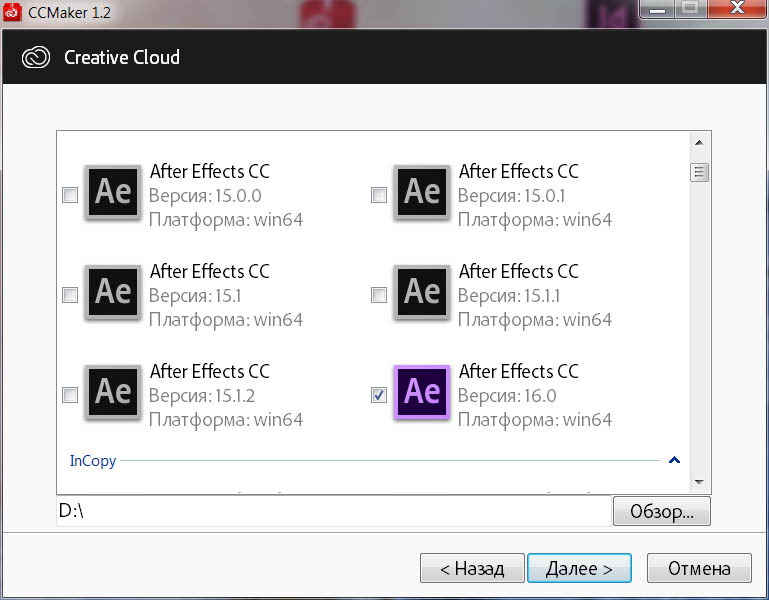This screenshot has width=769, height=600.
Task: Click the After Effects CC title above 15.1
Action: [210, 271]
